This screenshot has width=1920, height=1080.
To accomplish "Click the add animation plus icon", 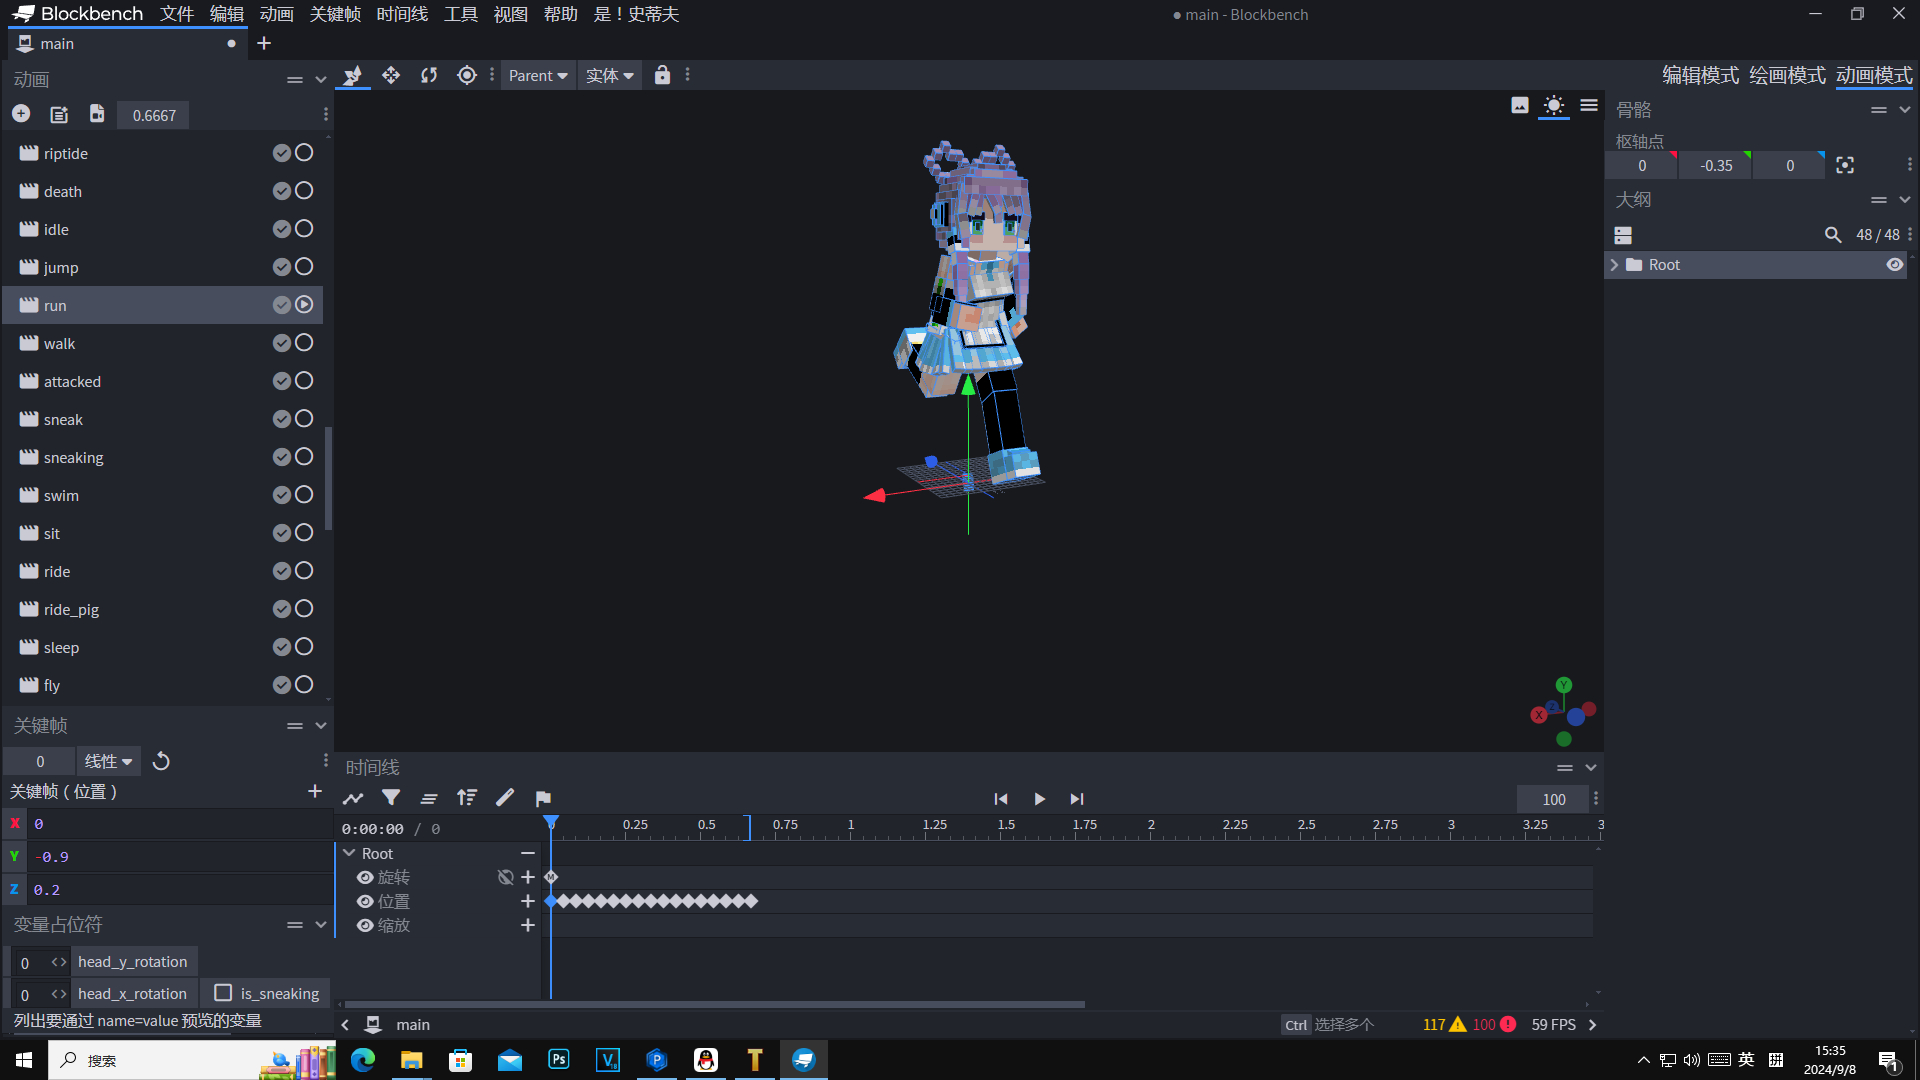I will 21,114.
